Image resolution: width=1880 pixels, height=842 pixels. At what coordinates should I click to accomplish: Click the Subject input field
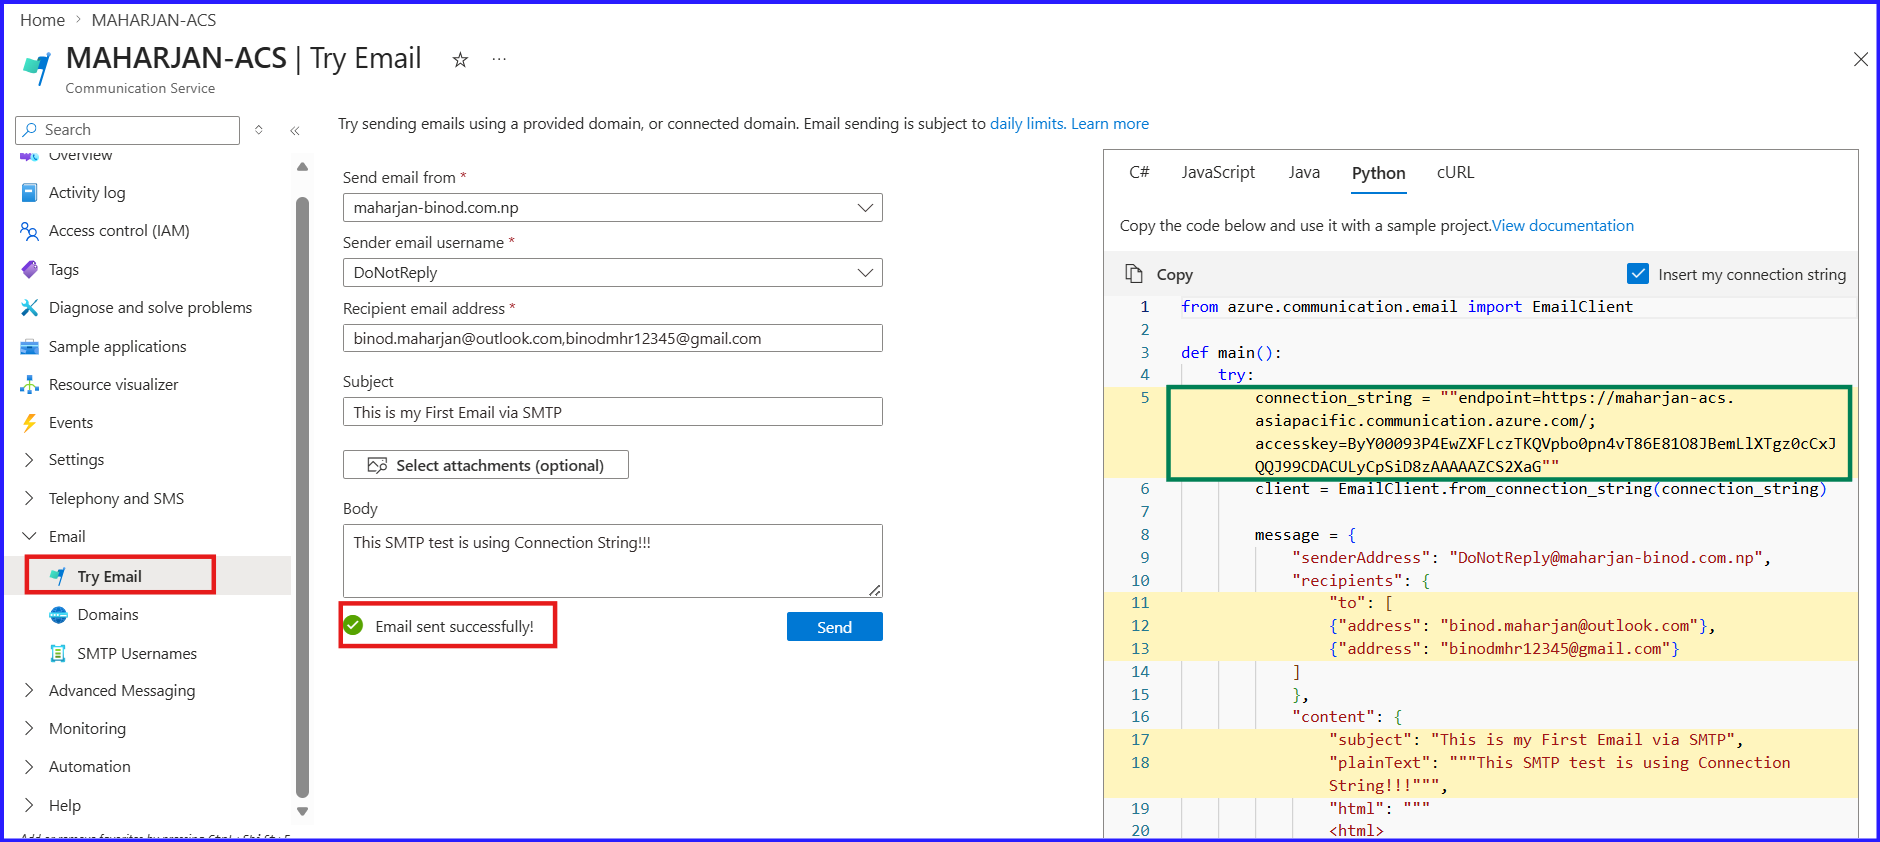tap(612, 412)
